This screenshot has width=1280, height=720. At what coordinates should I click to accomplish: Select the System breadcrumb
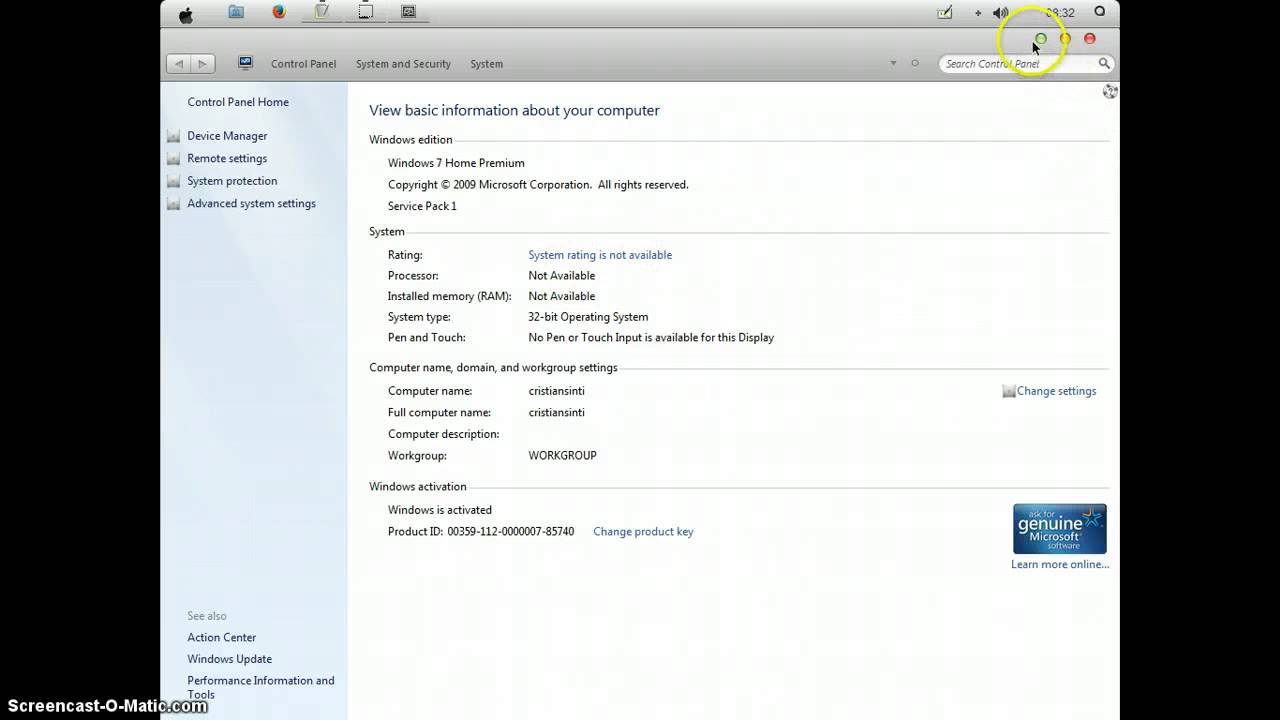(x=486, y=64)
